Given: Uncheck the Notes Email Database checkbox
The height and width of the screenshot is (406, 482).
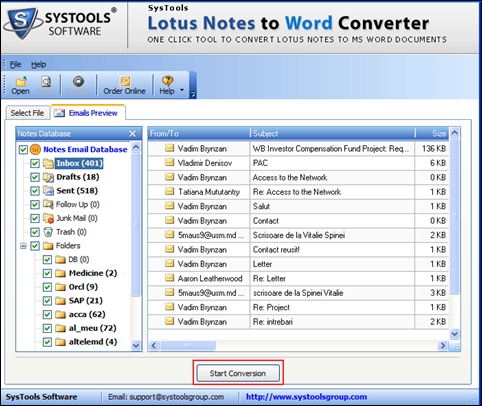Looking at the screenshot, I should pyautogui.click(x=23, y=149).
